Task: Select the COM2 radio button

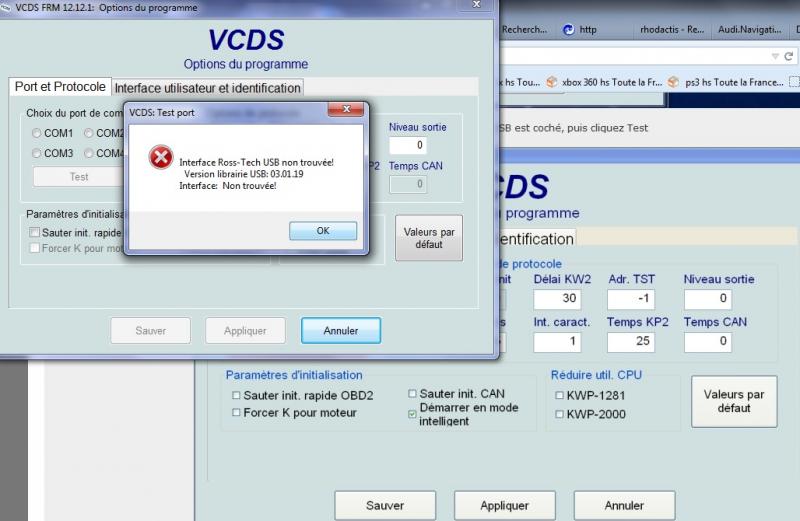Action: 89,133
